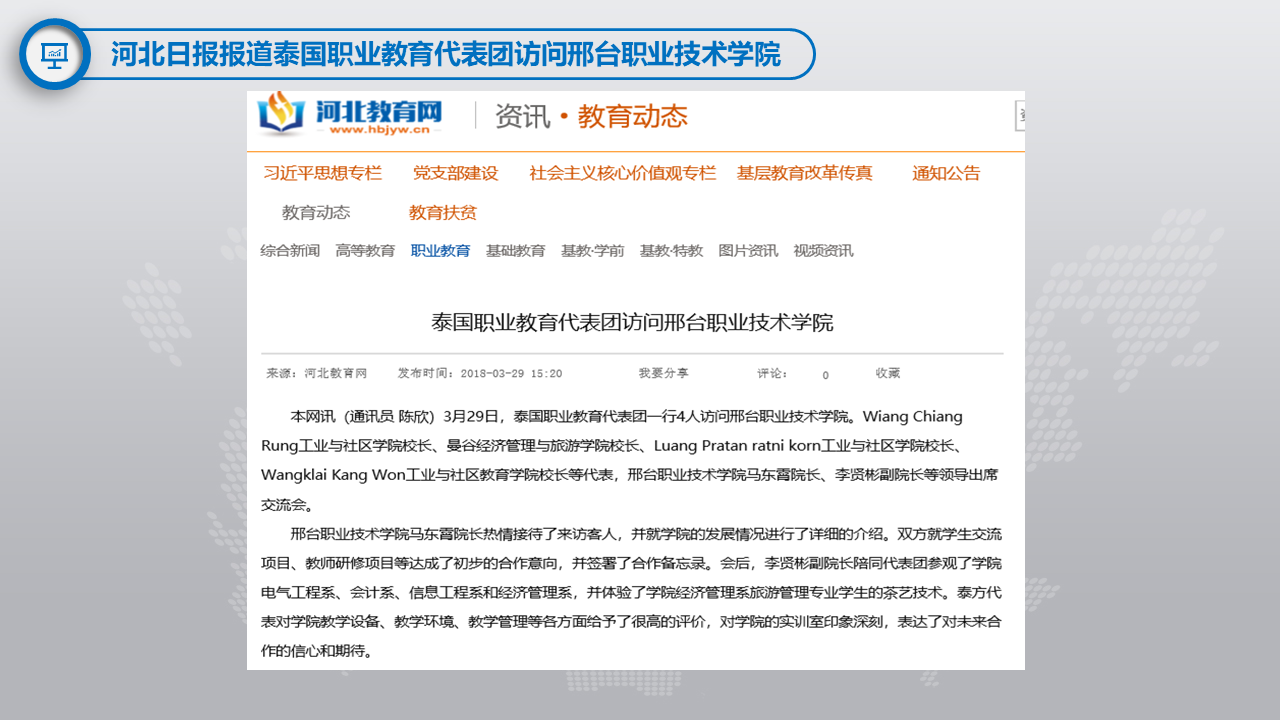Open 社会主义核心价值观专栏 link
Viewport: 1280px width, 720px height.
tap(622, 173)
